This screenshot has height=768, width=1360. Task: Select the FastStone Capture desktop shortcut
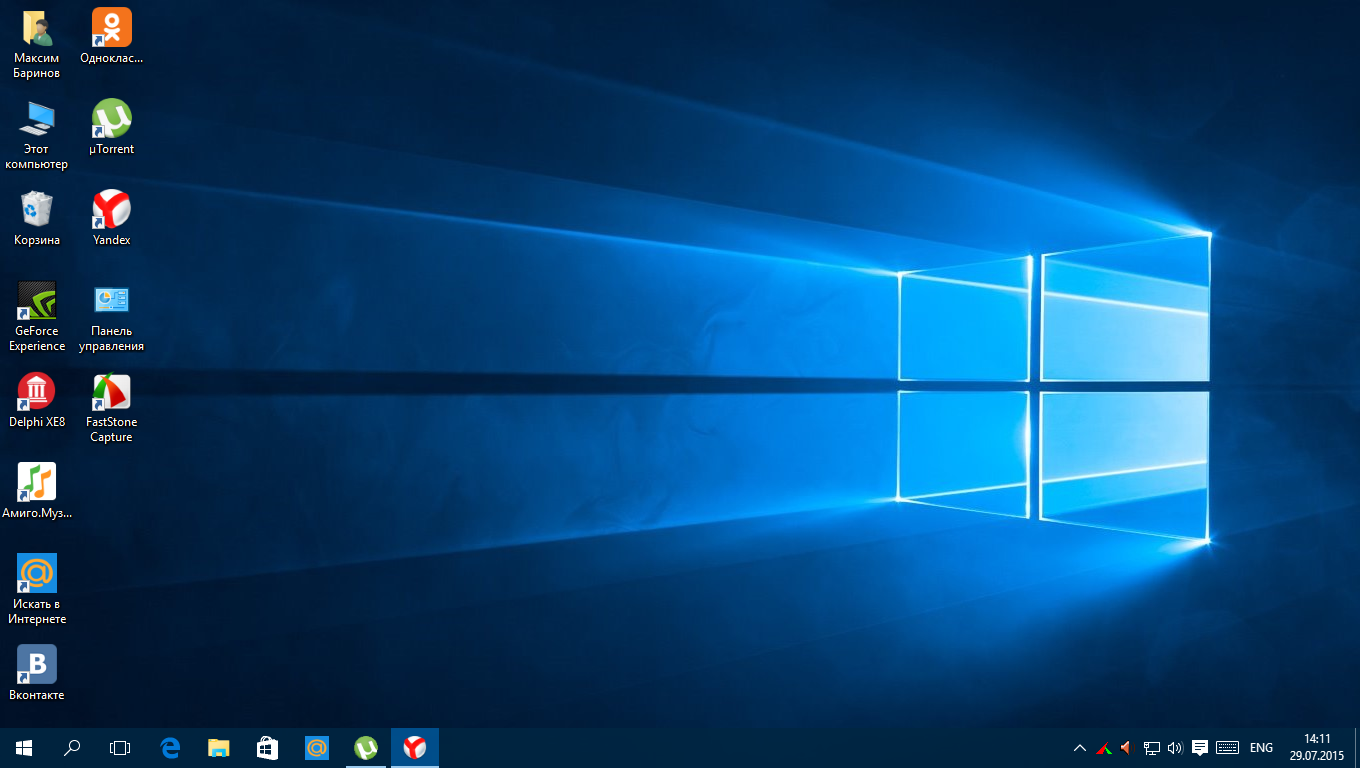(x=111, y=408)
